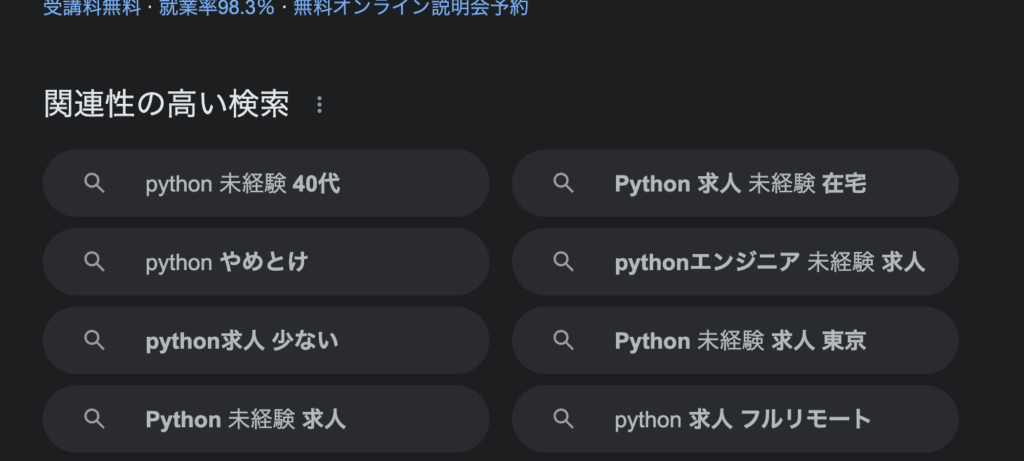Click search icon beside "python 求人 フルリモート"
Screen dimensions: 1024x461
[564, 418]
